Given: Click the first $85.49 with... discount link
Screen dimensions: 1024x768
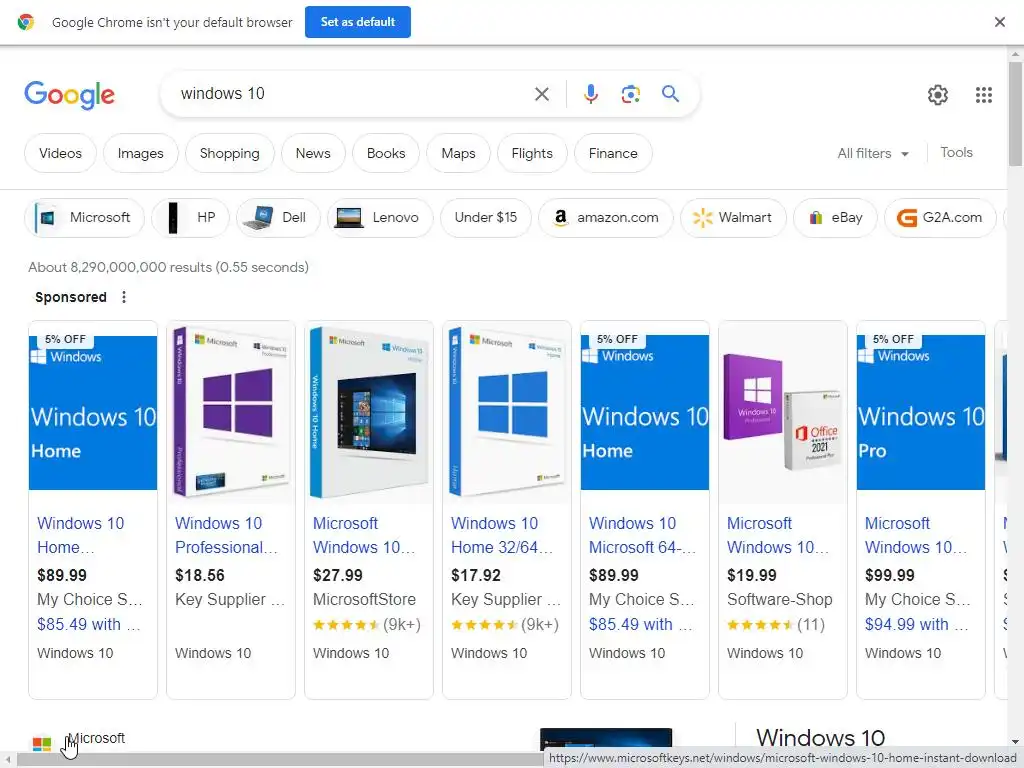Looking at the screenshot, I should coord(89,624).
